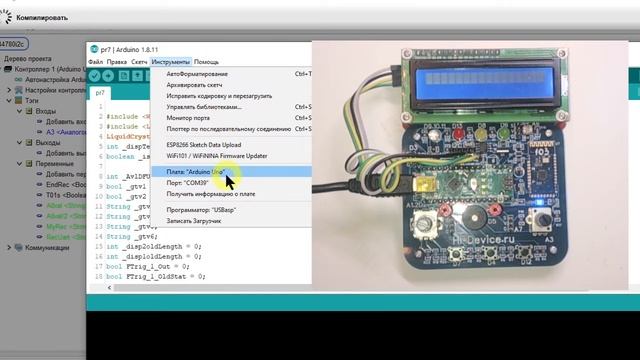Expand the Коммуникации tree node
Screen dimensions: 640x360
(x=9, y=247)
